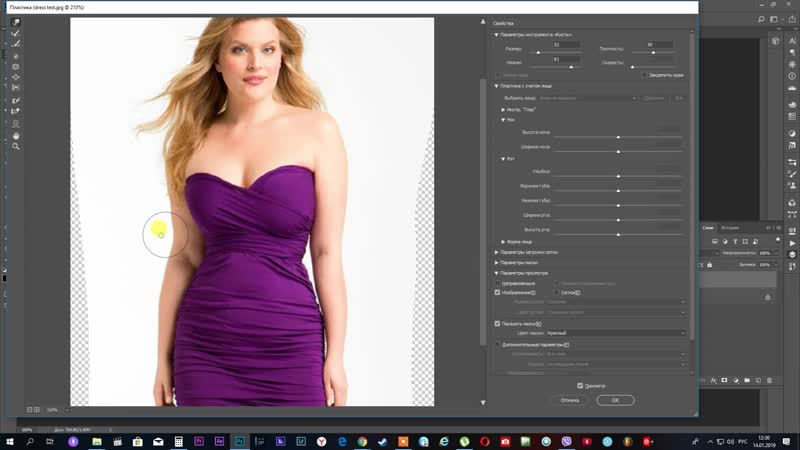This screenshot has width=800, height=450.
Task: Click the Mouth Width slider handle
Action: click(x=618, y=220)
